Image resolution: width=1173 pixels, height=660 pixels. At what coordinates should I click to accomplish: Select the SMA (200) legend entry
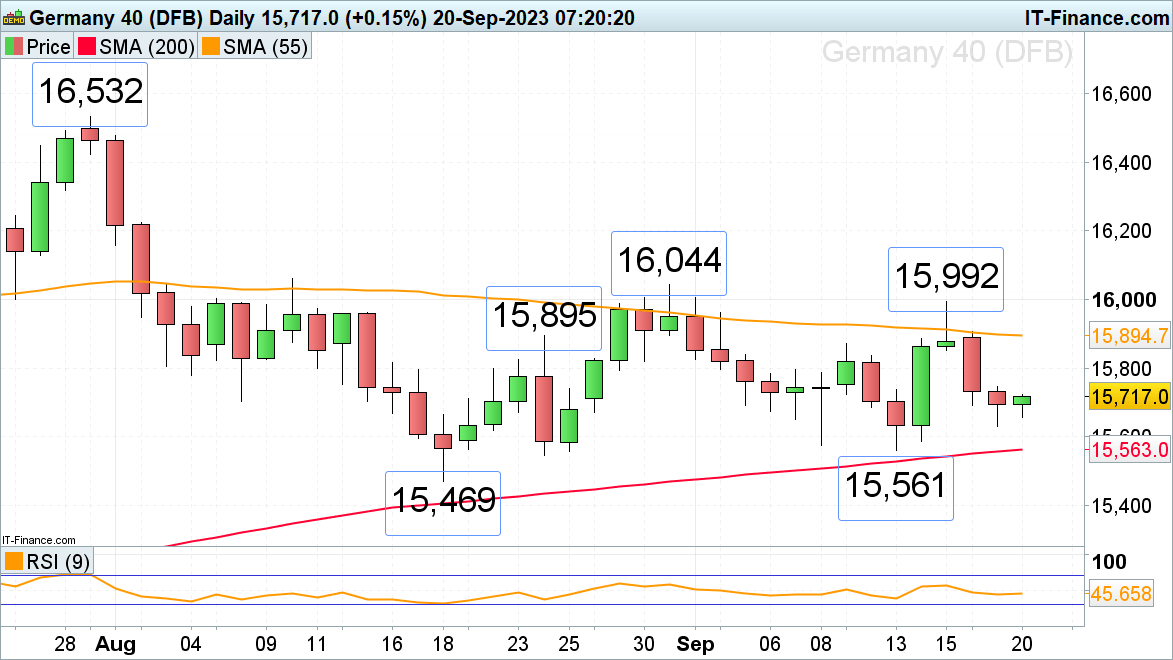136,46
